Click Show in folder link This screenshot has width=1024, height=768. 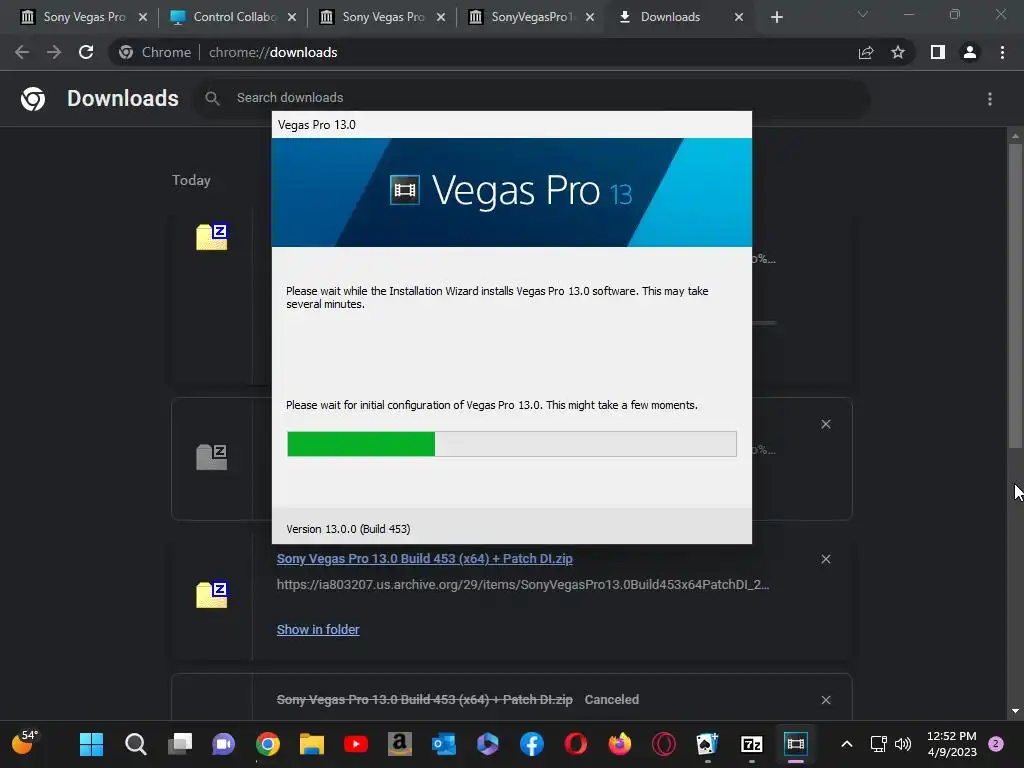pos(318,630)
